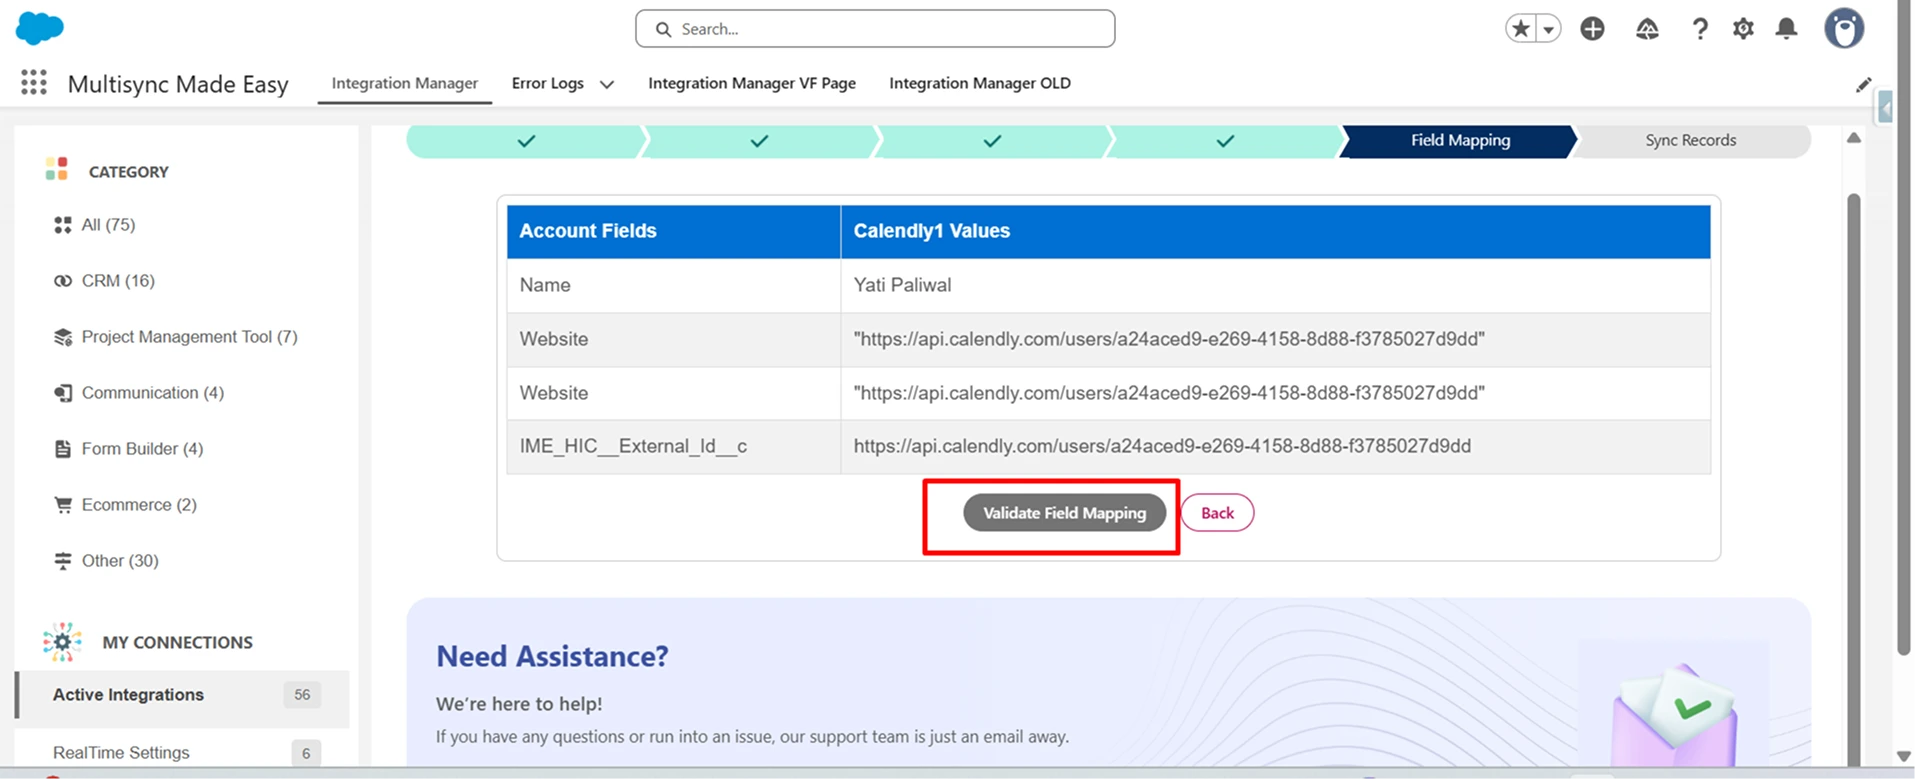This screenshot has height=779, width=1915.
Task: Click the All category grid icon
Action: tap(63, 225)
